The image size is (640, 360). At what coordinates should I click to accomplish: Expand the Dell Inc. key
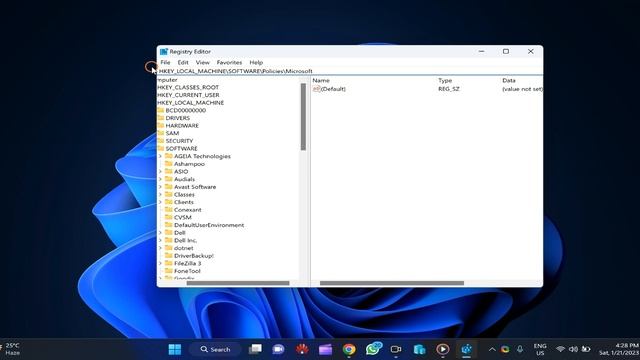pos(160,240)
